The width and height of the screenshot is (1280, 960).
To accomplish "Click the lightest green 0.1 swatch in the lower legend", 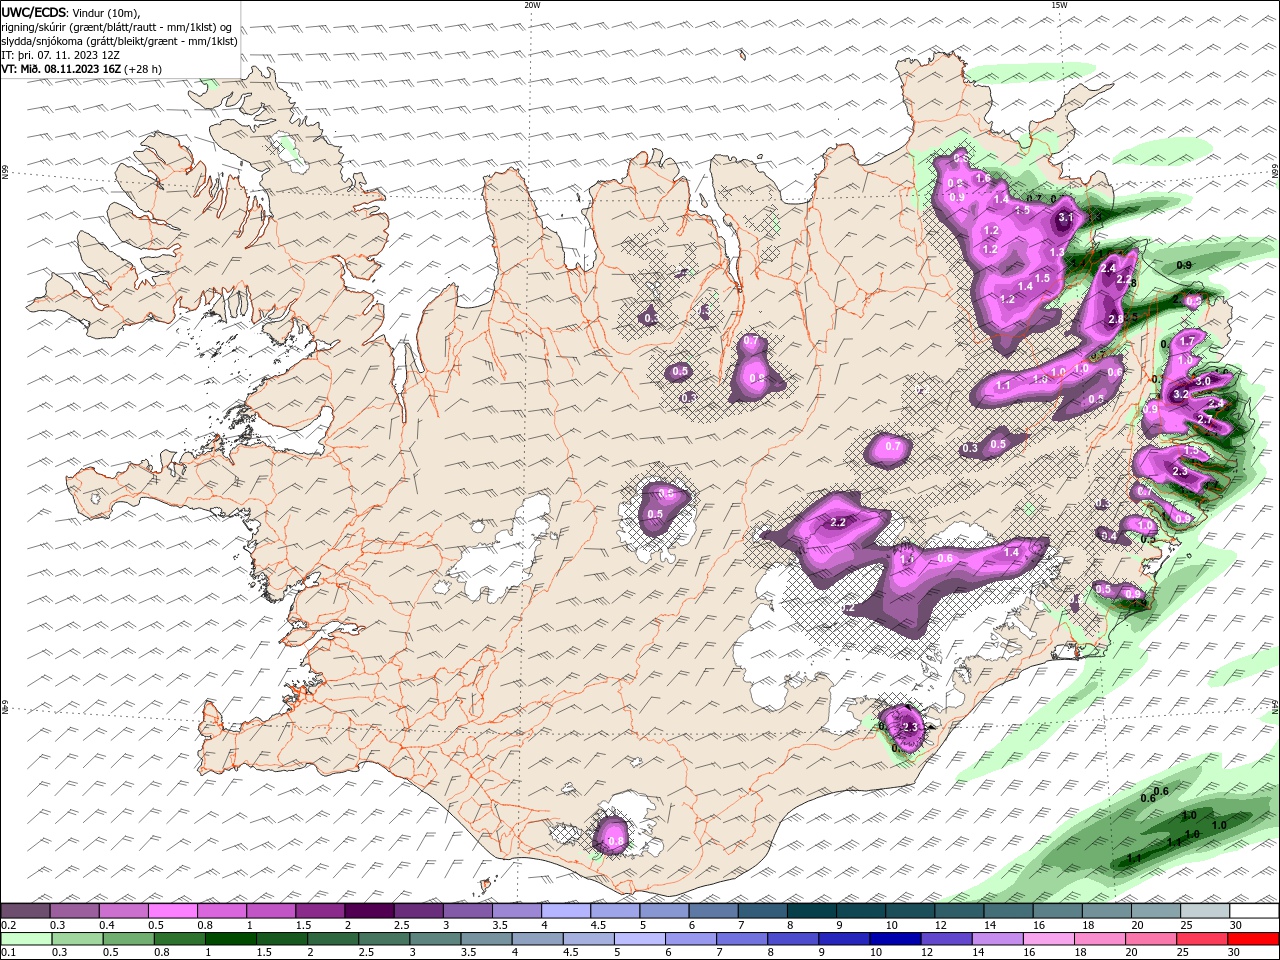I will coord(27,939).
